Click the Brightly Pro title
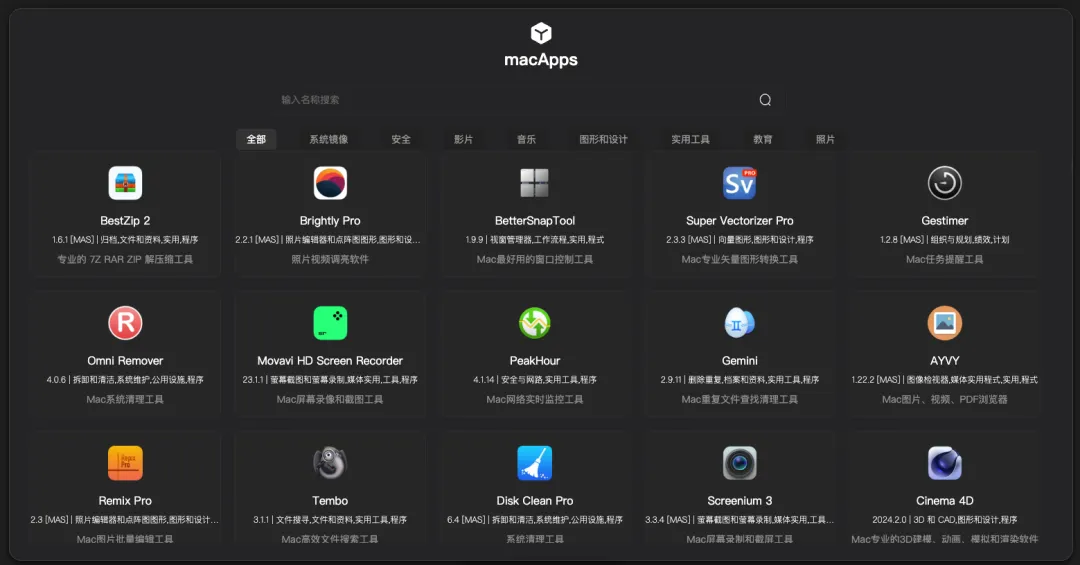The image size is (1080, 565). point(330,220)
